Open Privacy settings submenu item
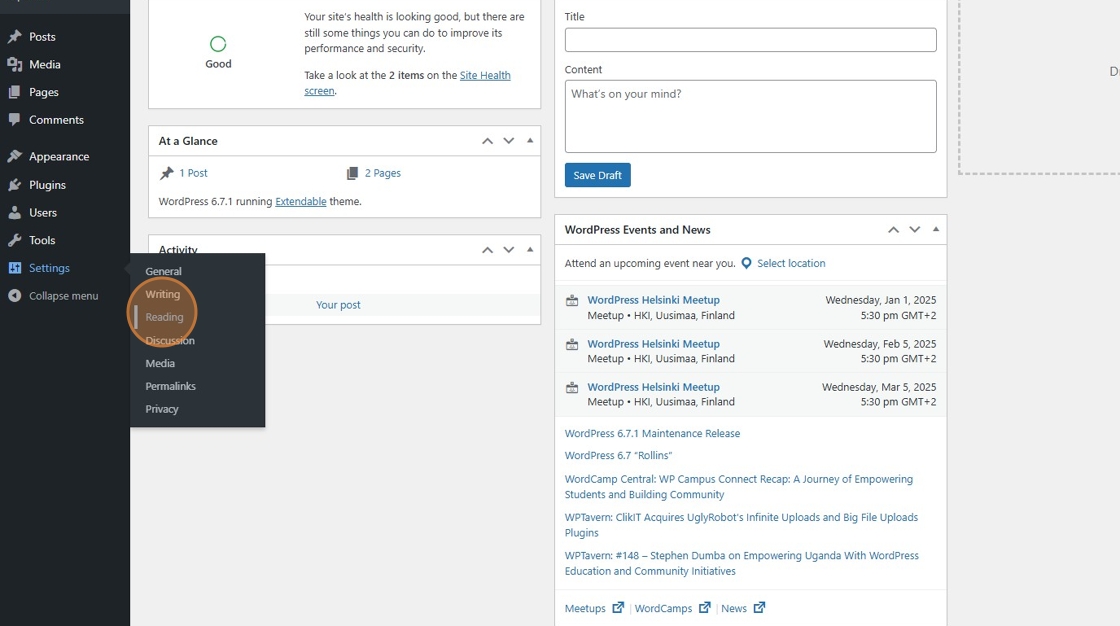The width and height of the screenshot is (1120, 626). [162, 409]
